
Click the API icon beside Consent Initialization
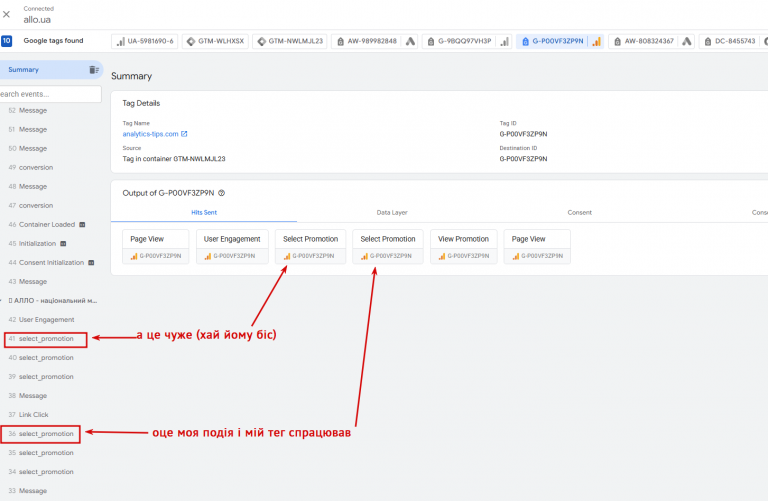click(x=91, y=263)
